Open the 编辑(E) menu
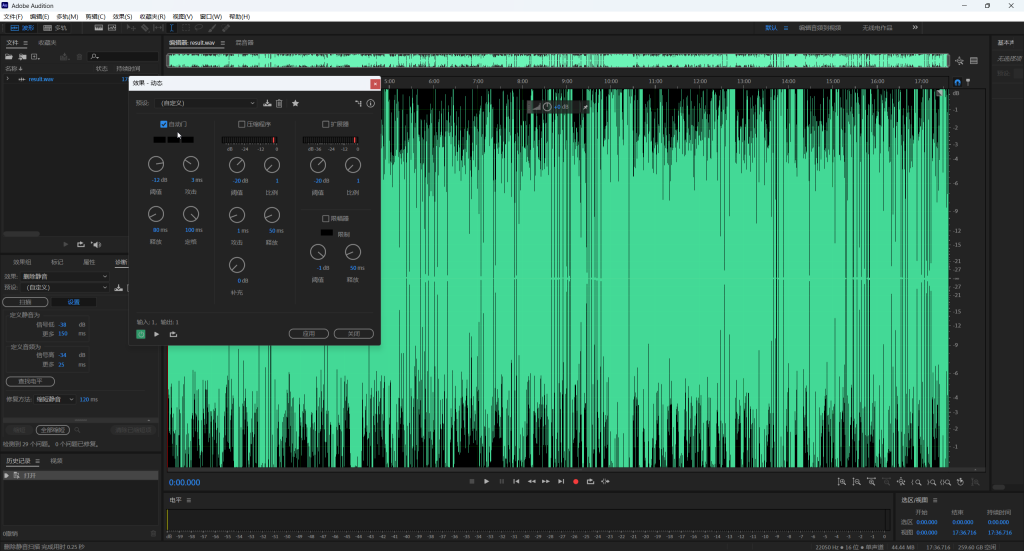The image size is (1024, 551). (x=39, y=16)
